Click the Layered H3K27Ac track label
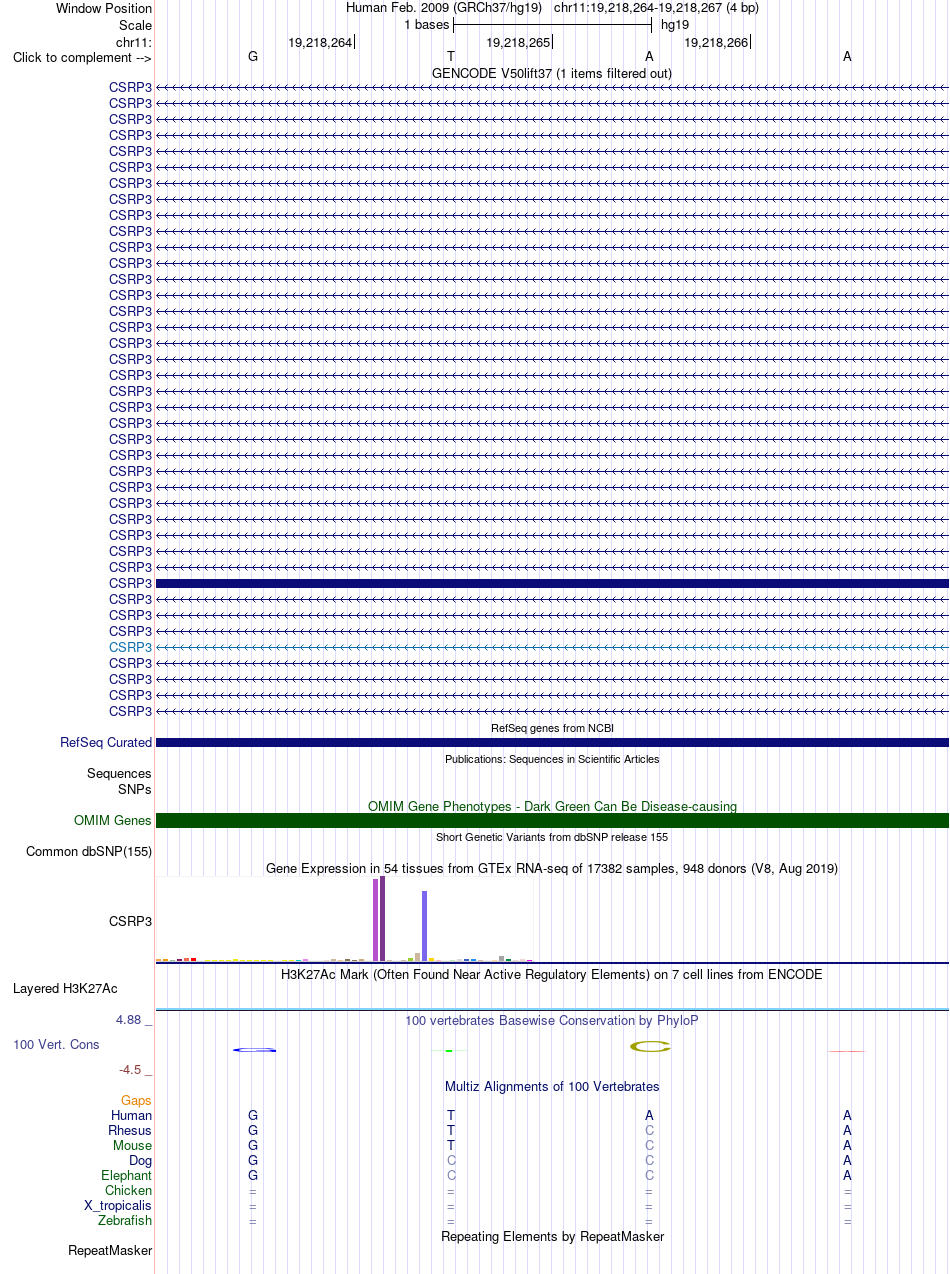950x1274 pixels. tap(65, 989)
